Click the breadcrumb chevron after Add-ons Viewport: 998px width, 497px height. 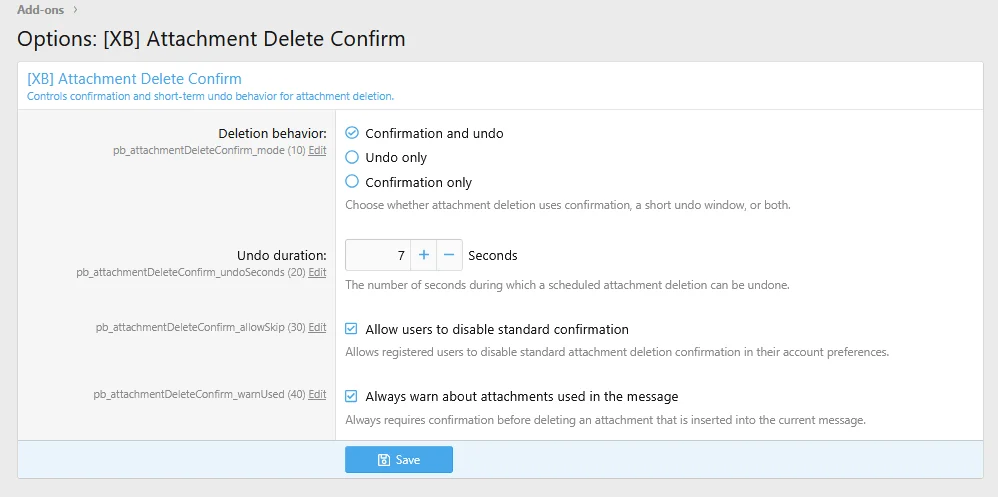75,10
